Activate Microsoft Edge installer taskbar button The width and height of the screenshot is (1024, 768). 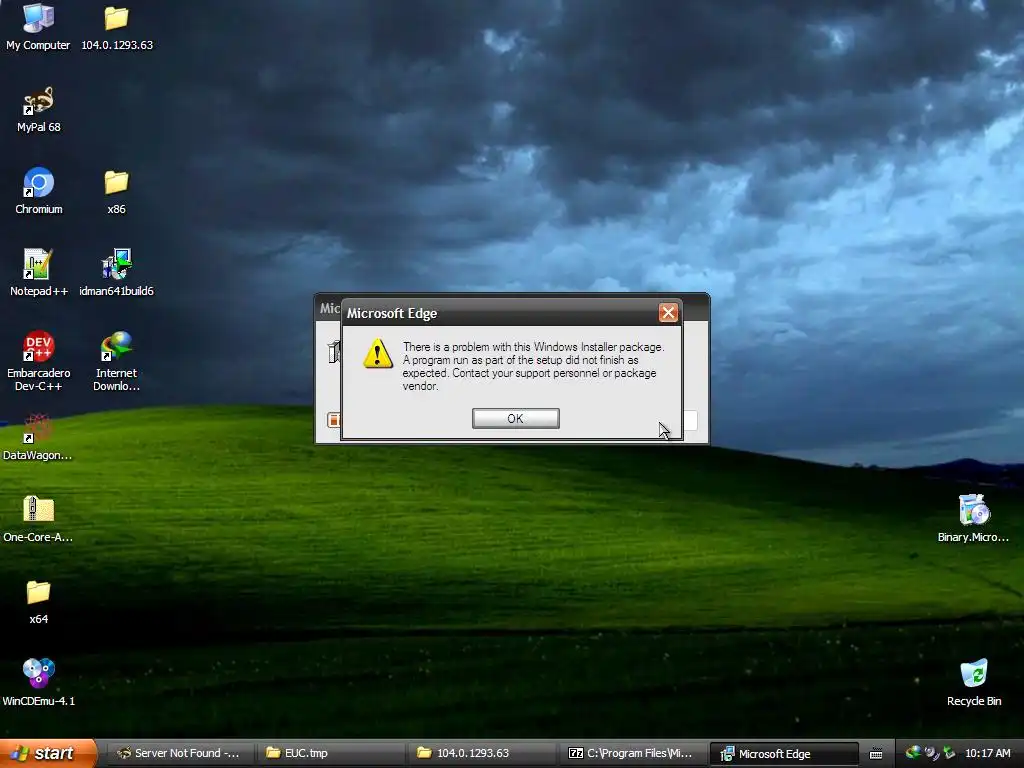point(784,753)
